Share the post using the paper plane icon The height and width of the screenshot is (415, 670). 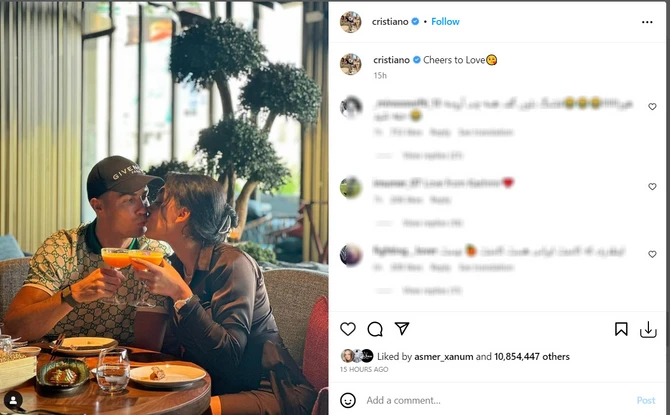(402, 328)
